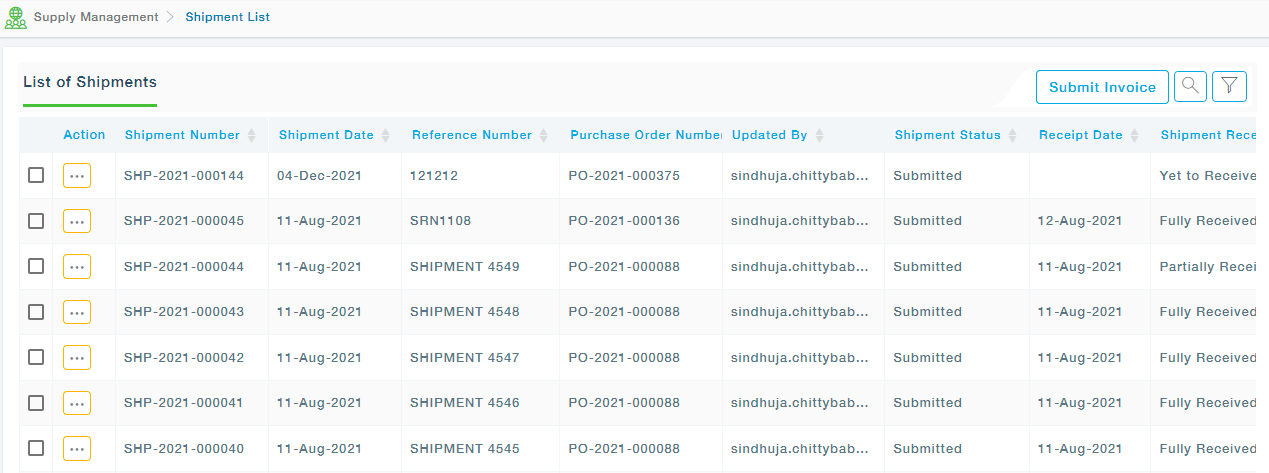Expand action menu for SHP-2021-000043
1269x473 pixels.
pyautogui.click(x=77, y=312)
